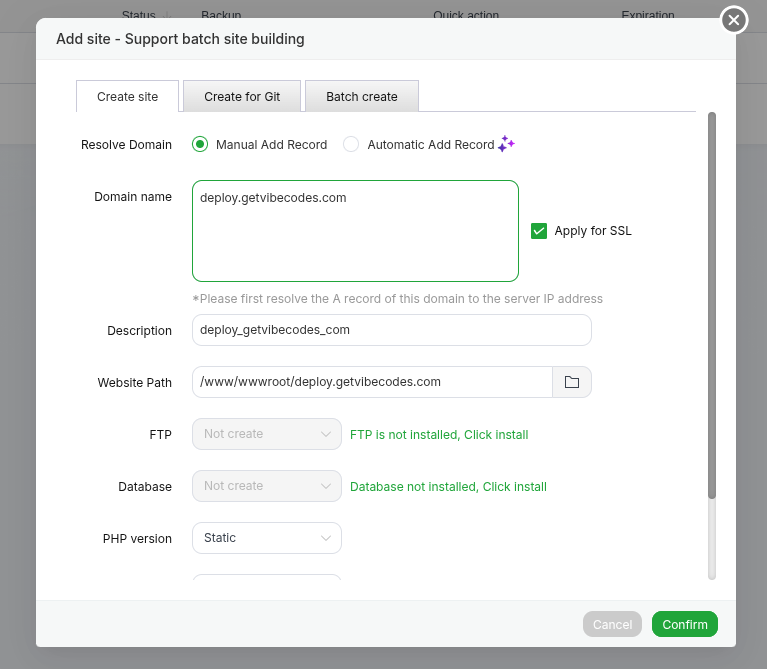
Task: Select the Manual Add Record radio button
Action: coord(200,144)
